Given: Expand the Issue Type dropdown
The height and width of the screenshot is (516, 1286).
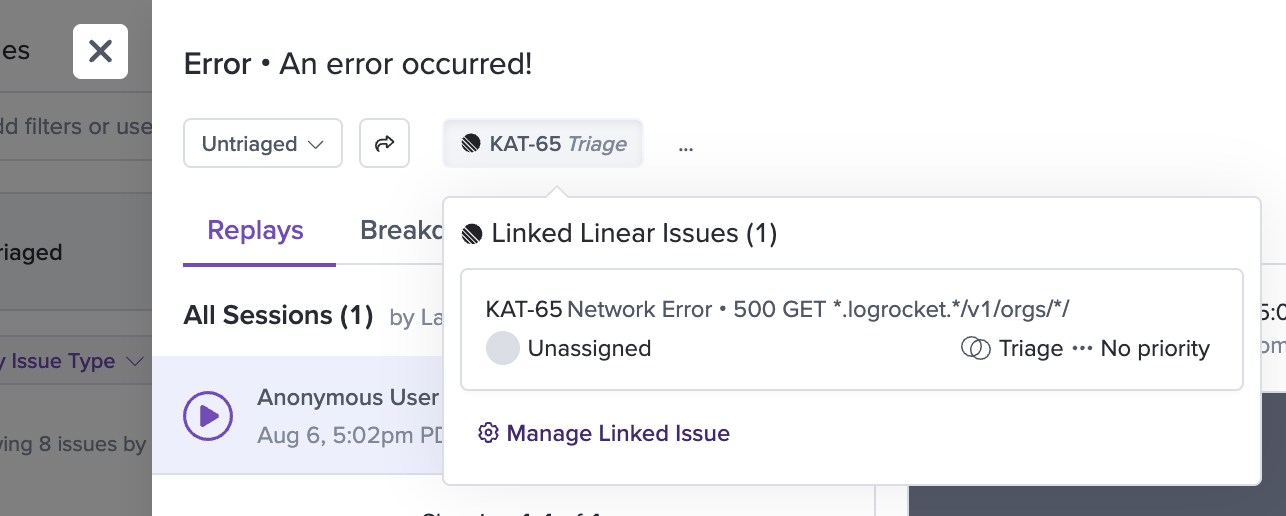Looking at the screenshot, I should coord(76,361).
